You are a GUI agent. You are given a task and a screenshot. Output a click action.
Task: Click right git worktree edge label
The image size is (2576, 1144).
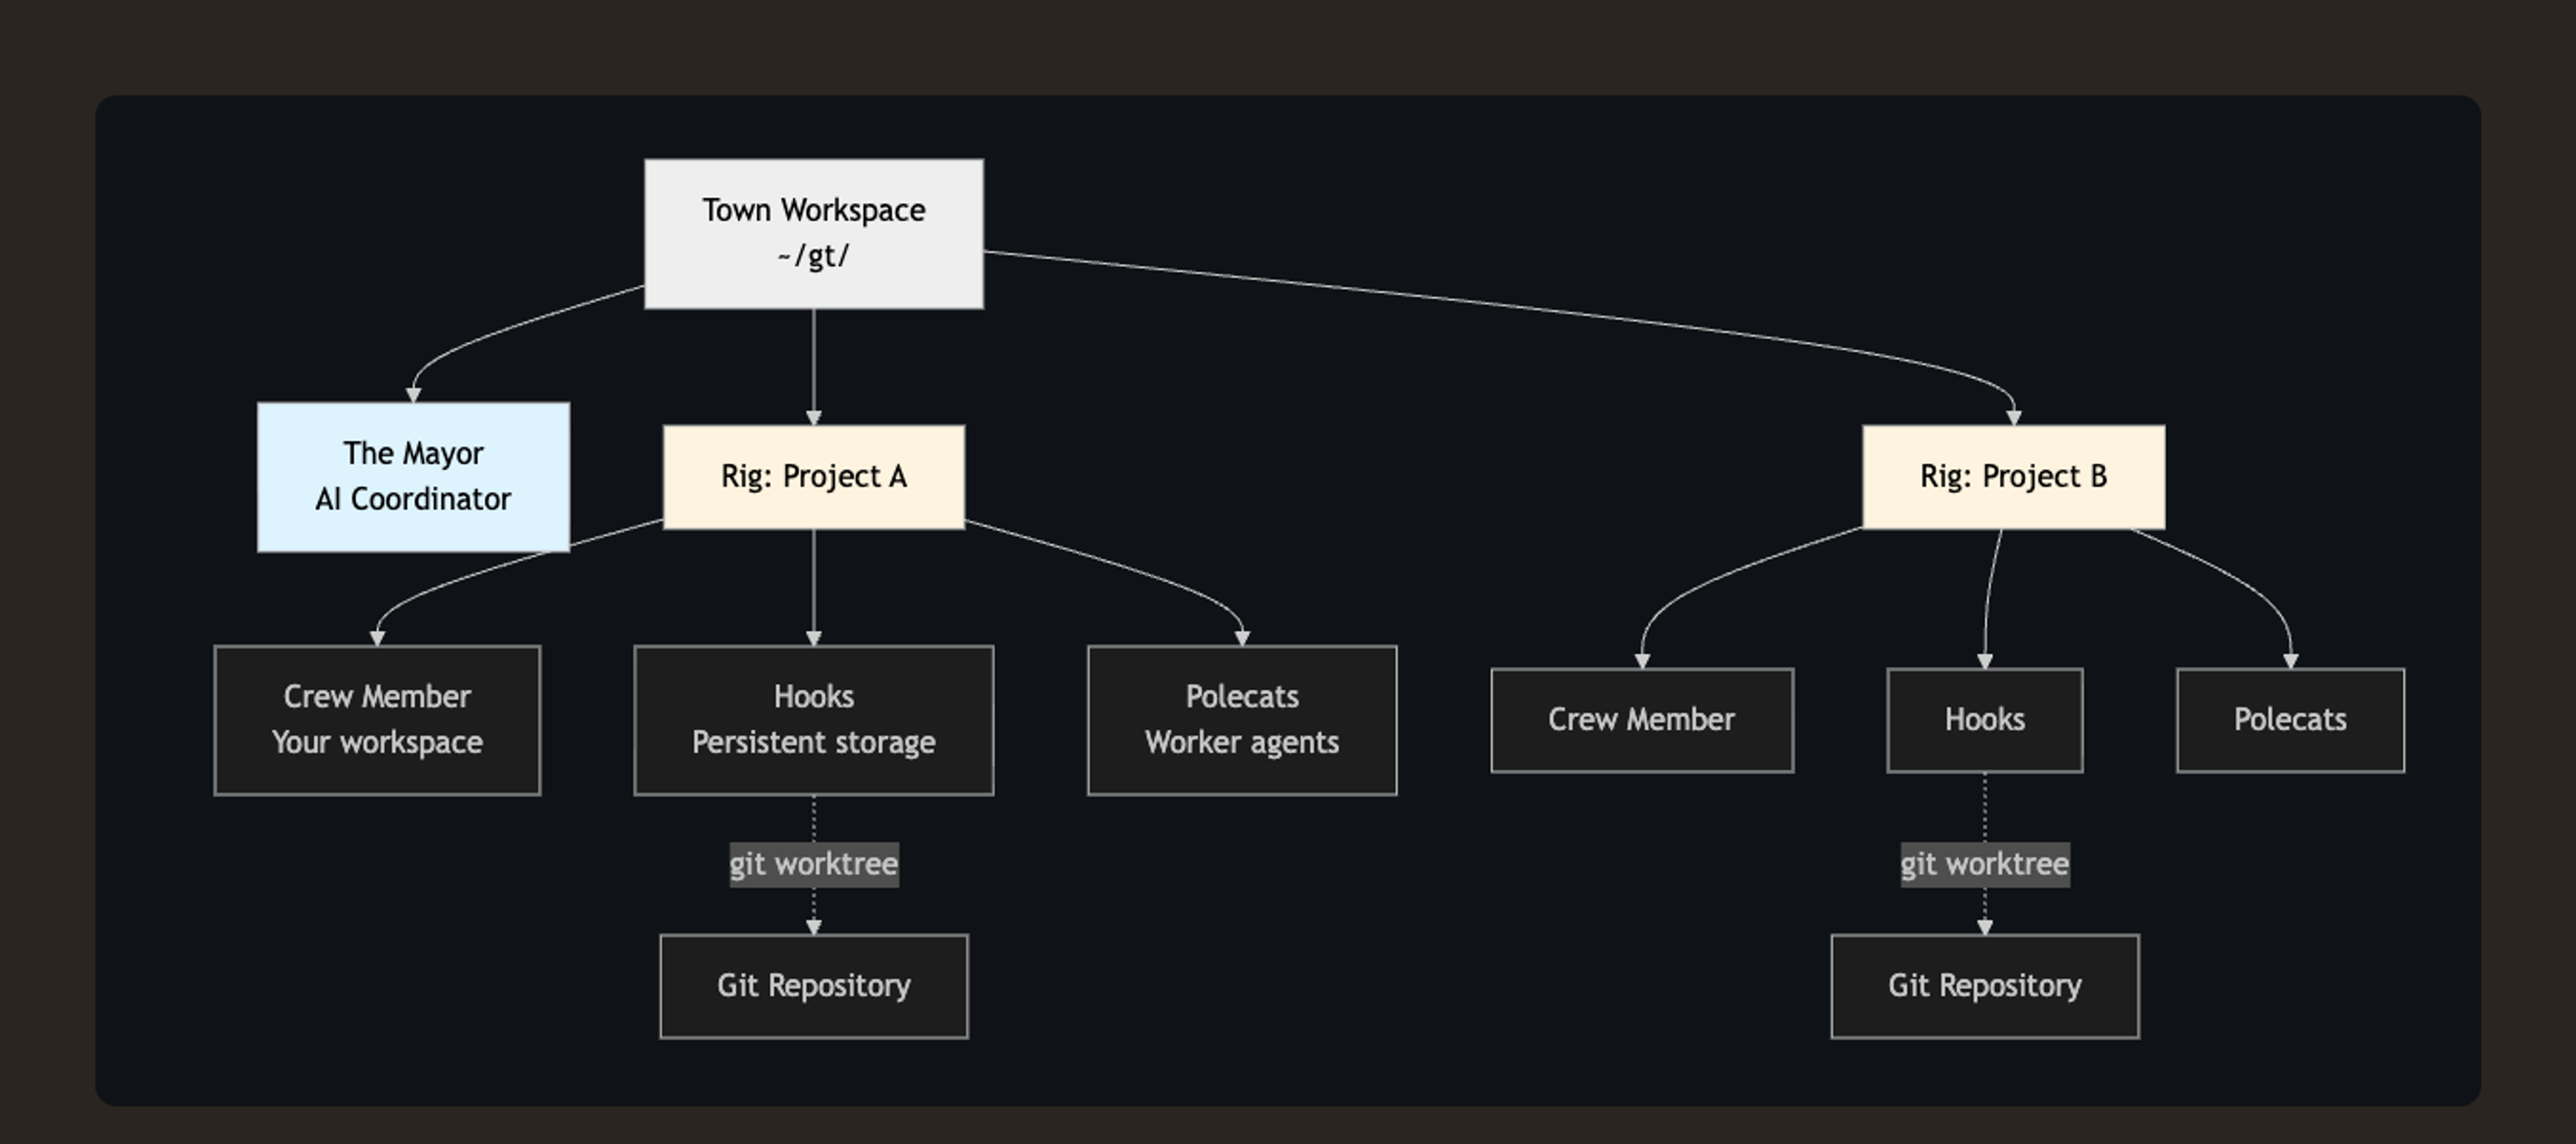click(x=1984, y=864)
